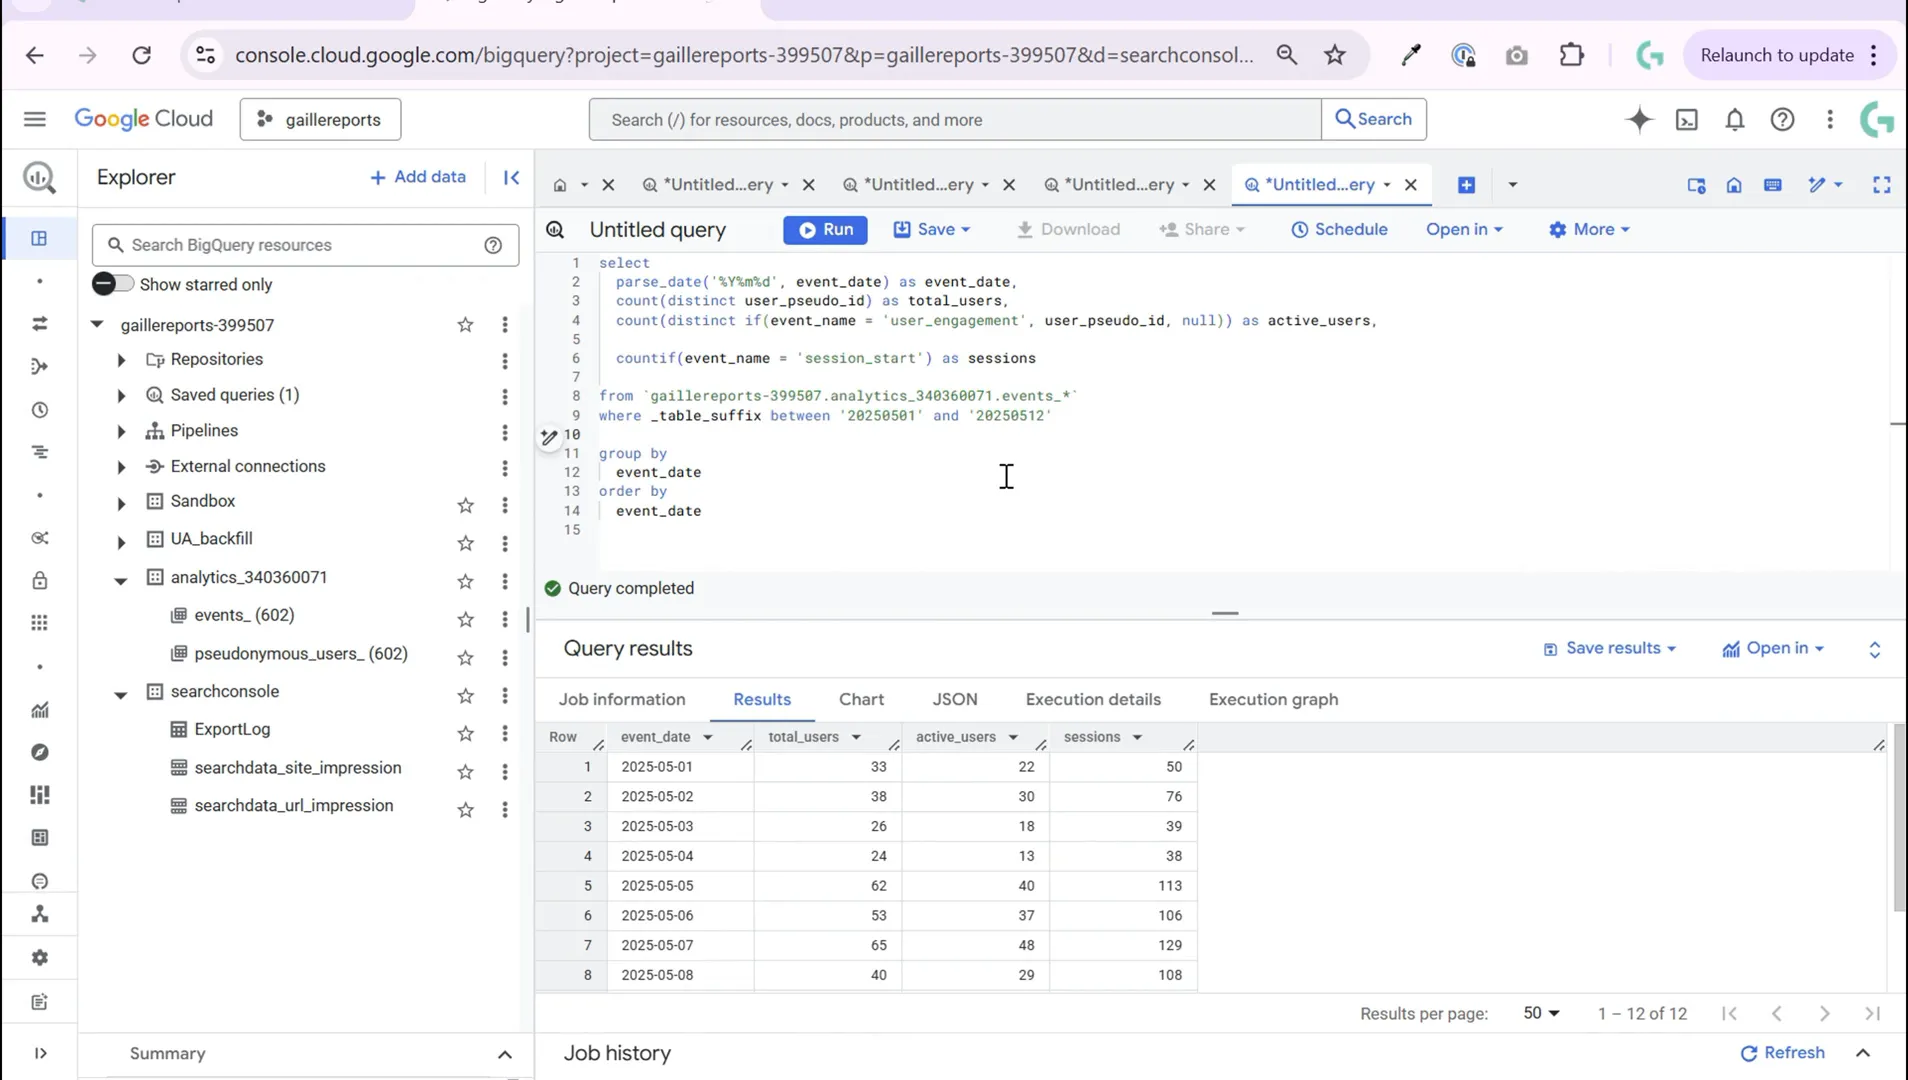The width and height of the screenshot is (1908, 1080).
Task: Open the Save dropdown
Action: (932, 229)
